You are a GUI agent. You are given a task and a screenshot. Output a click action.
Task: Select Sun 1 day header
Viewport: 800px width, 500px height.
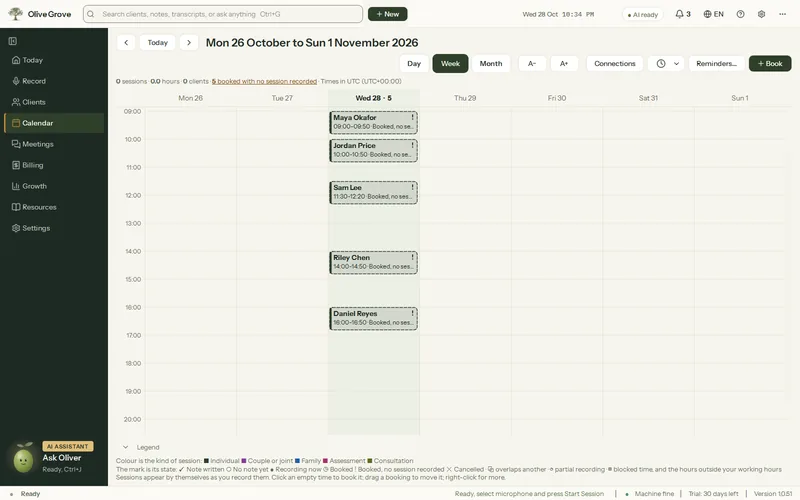(x=740, y=98)
